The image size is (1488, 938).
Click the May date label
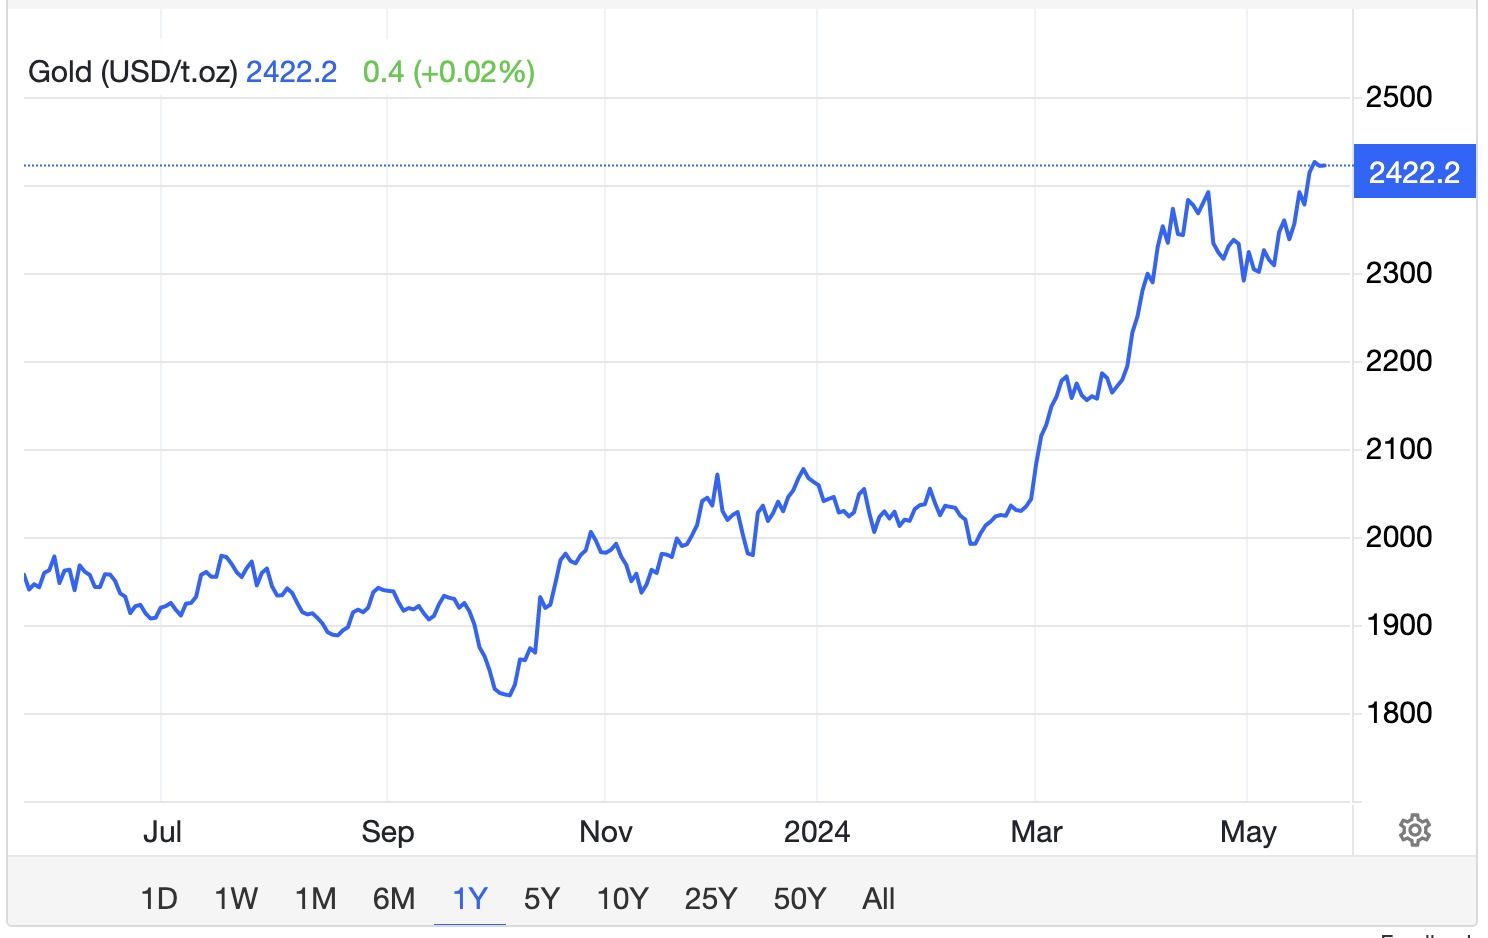pos(1249,832)
